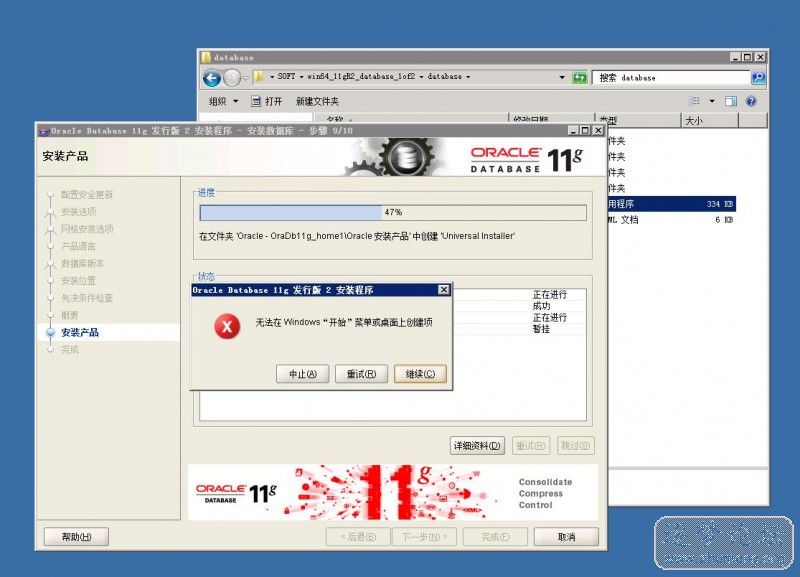This screenshot has width=800, height=577.
Task: Click the Forward arrow in Explorer window
Action: click(x=232, y=78)
